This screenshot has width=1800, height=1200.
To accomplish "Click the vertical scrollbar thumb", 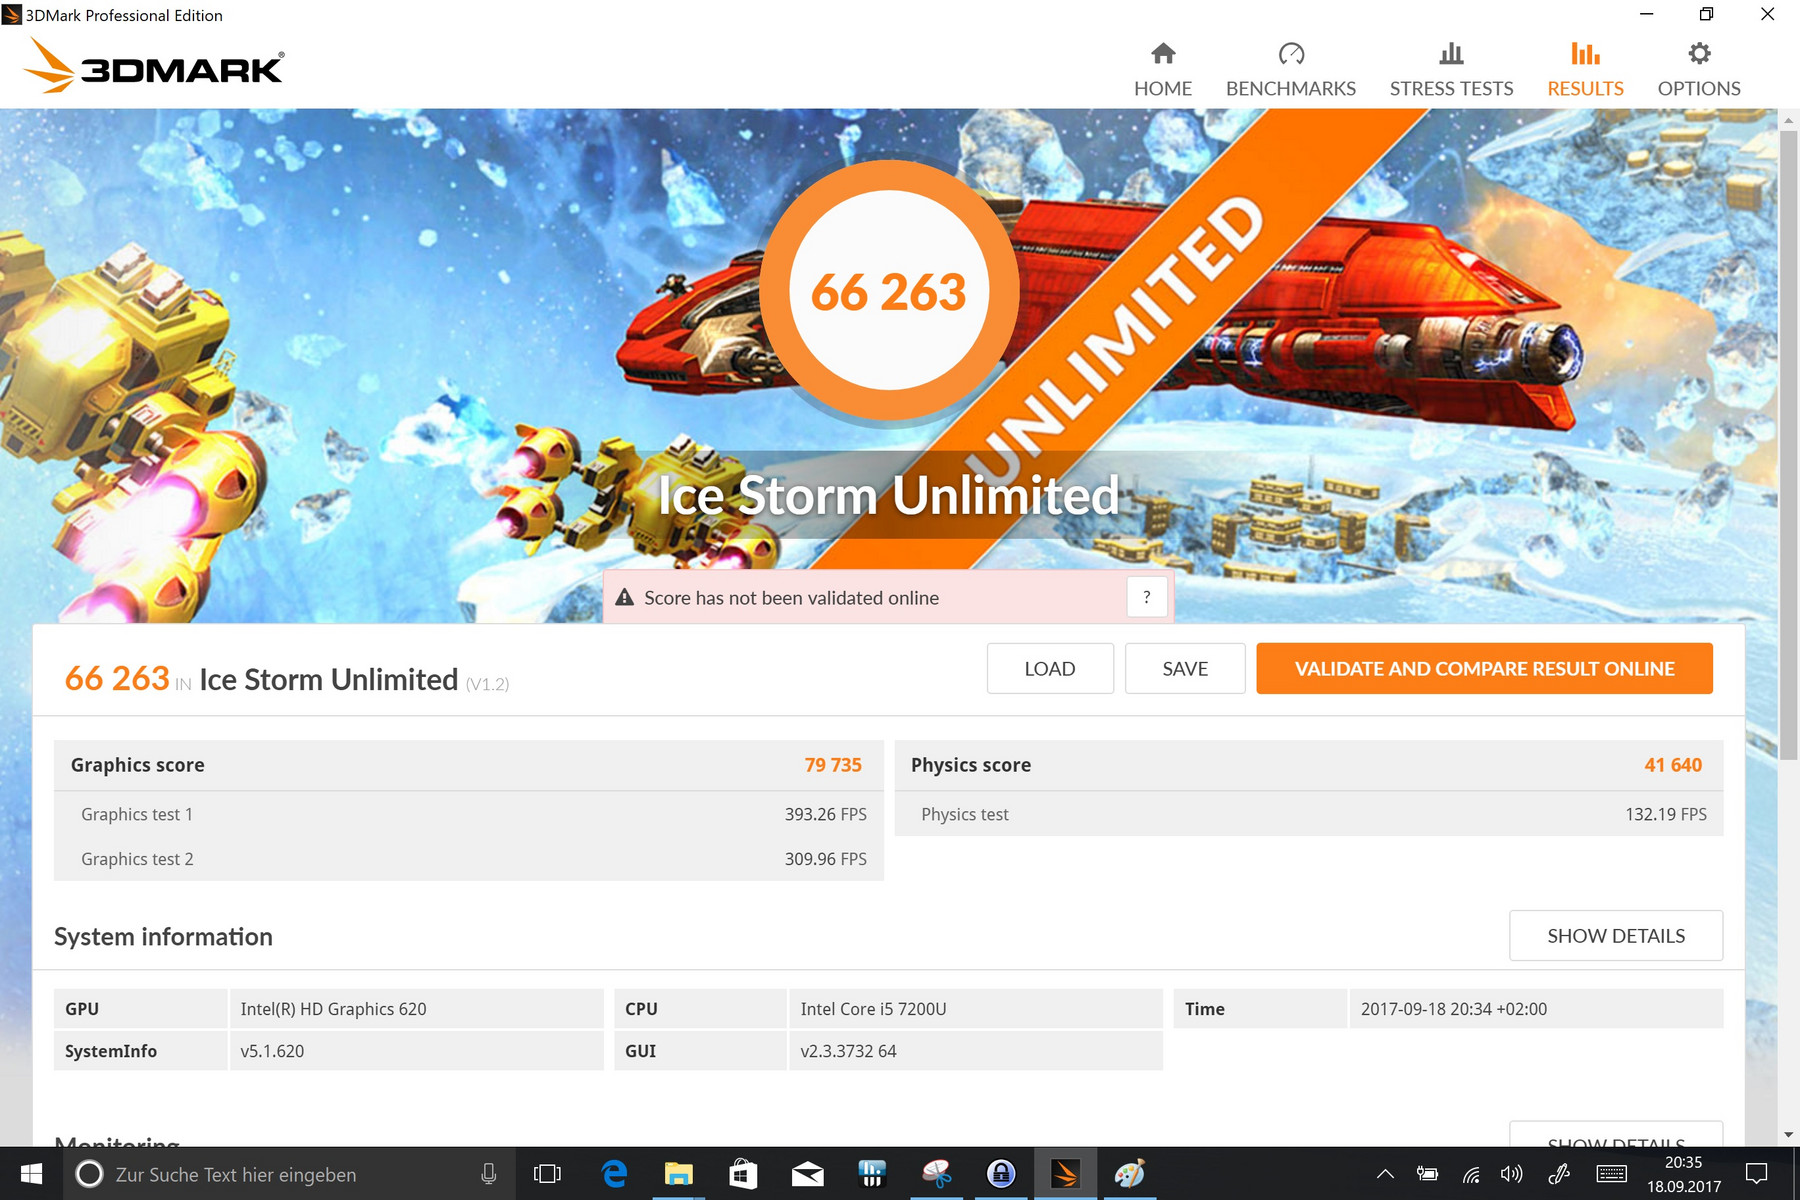I will [x=1788, y=440].
